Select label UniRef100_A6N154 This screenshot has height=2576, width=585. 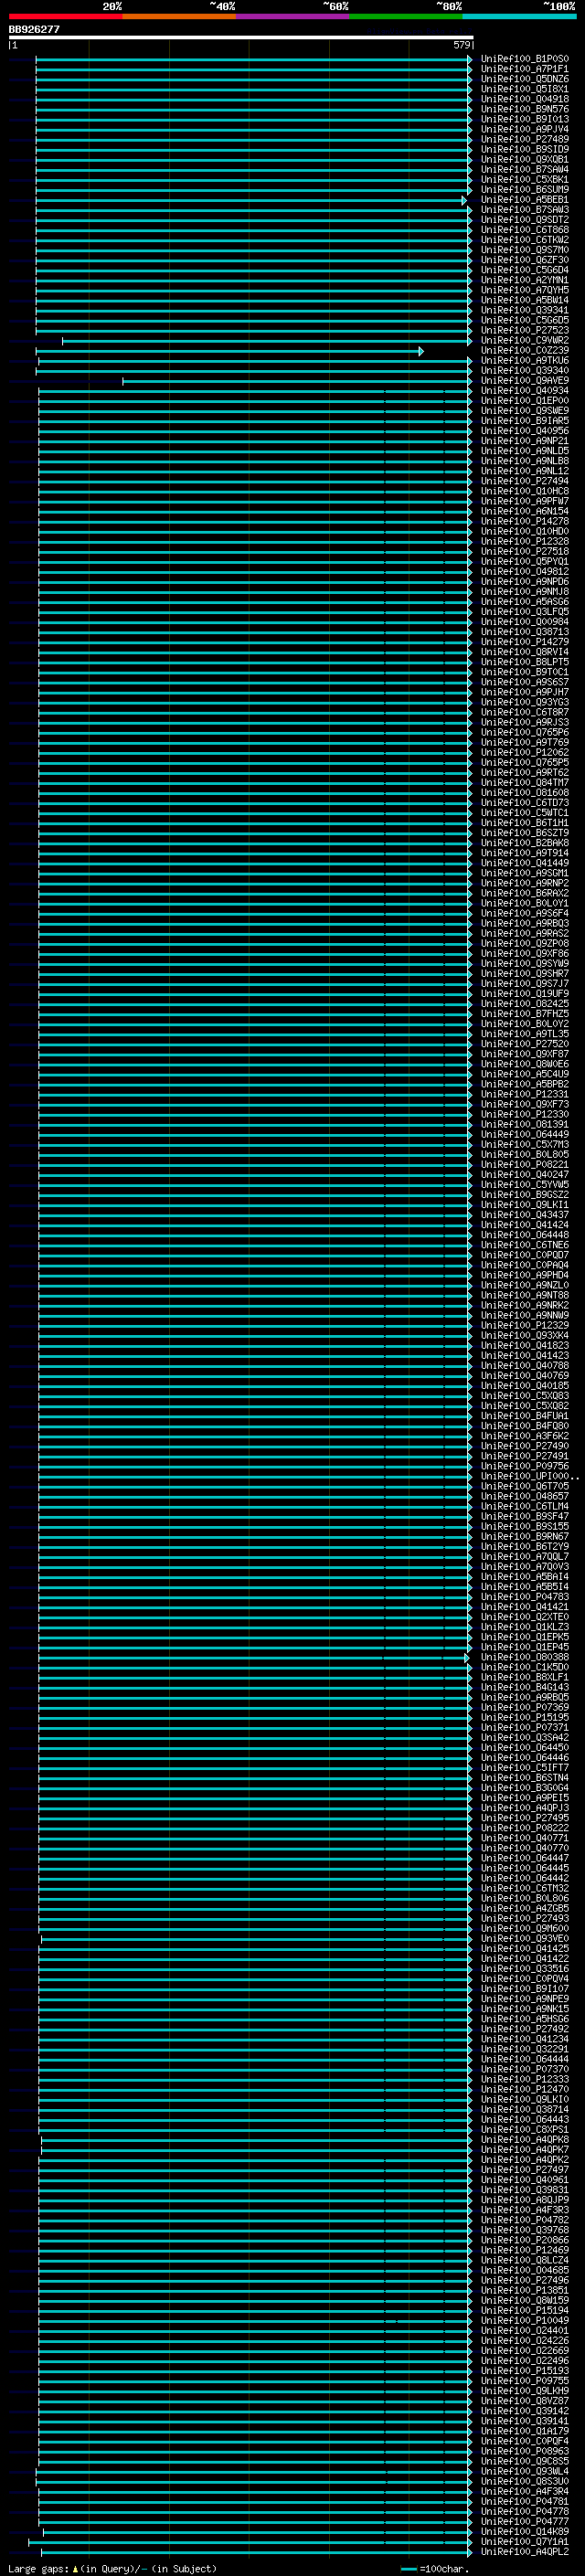524,511
